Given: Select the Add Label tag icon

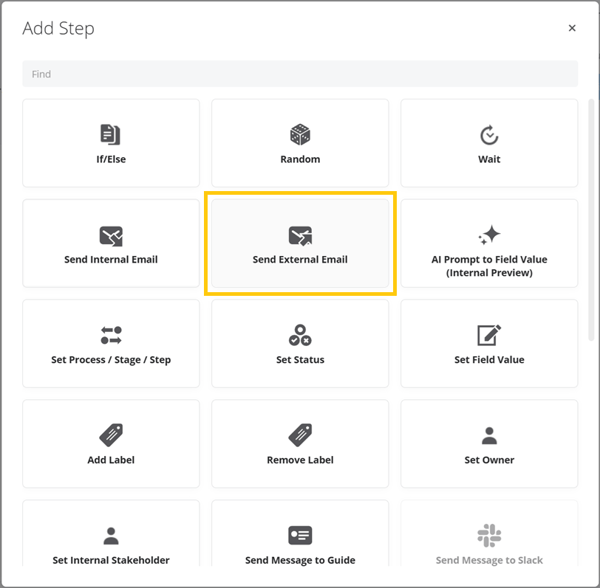Looking at the screenshot, I should point(111,435).
